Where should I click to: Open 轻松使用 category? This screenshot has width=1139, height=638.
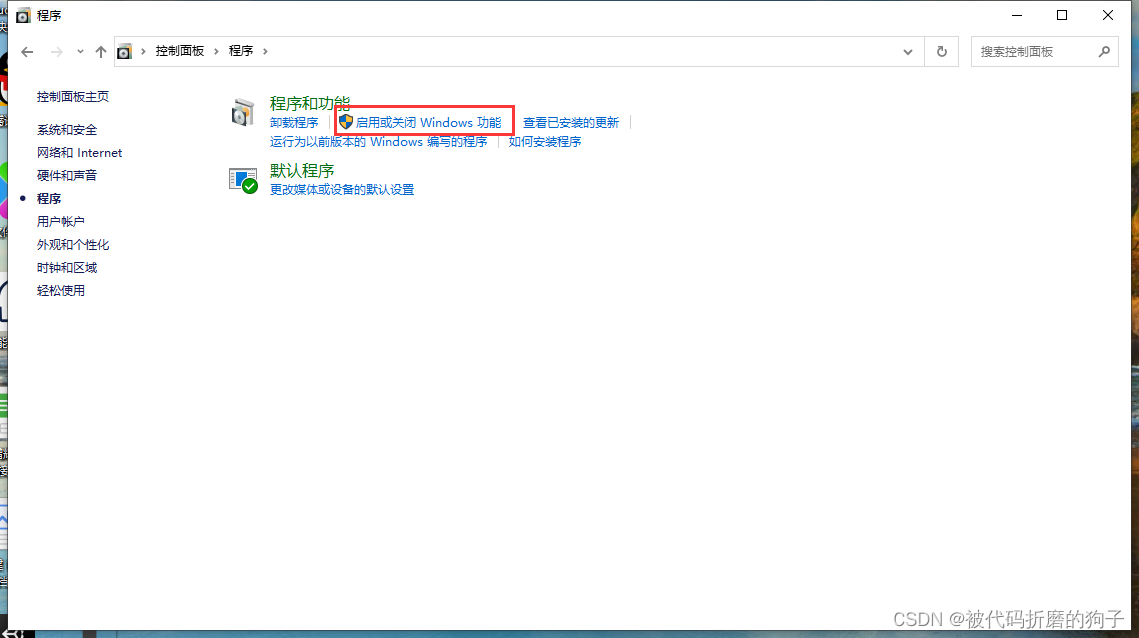[x=60, y=291]
